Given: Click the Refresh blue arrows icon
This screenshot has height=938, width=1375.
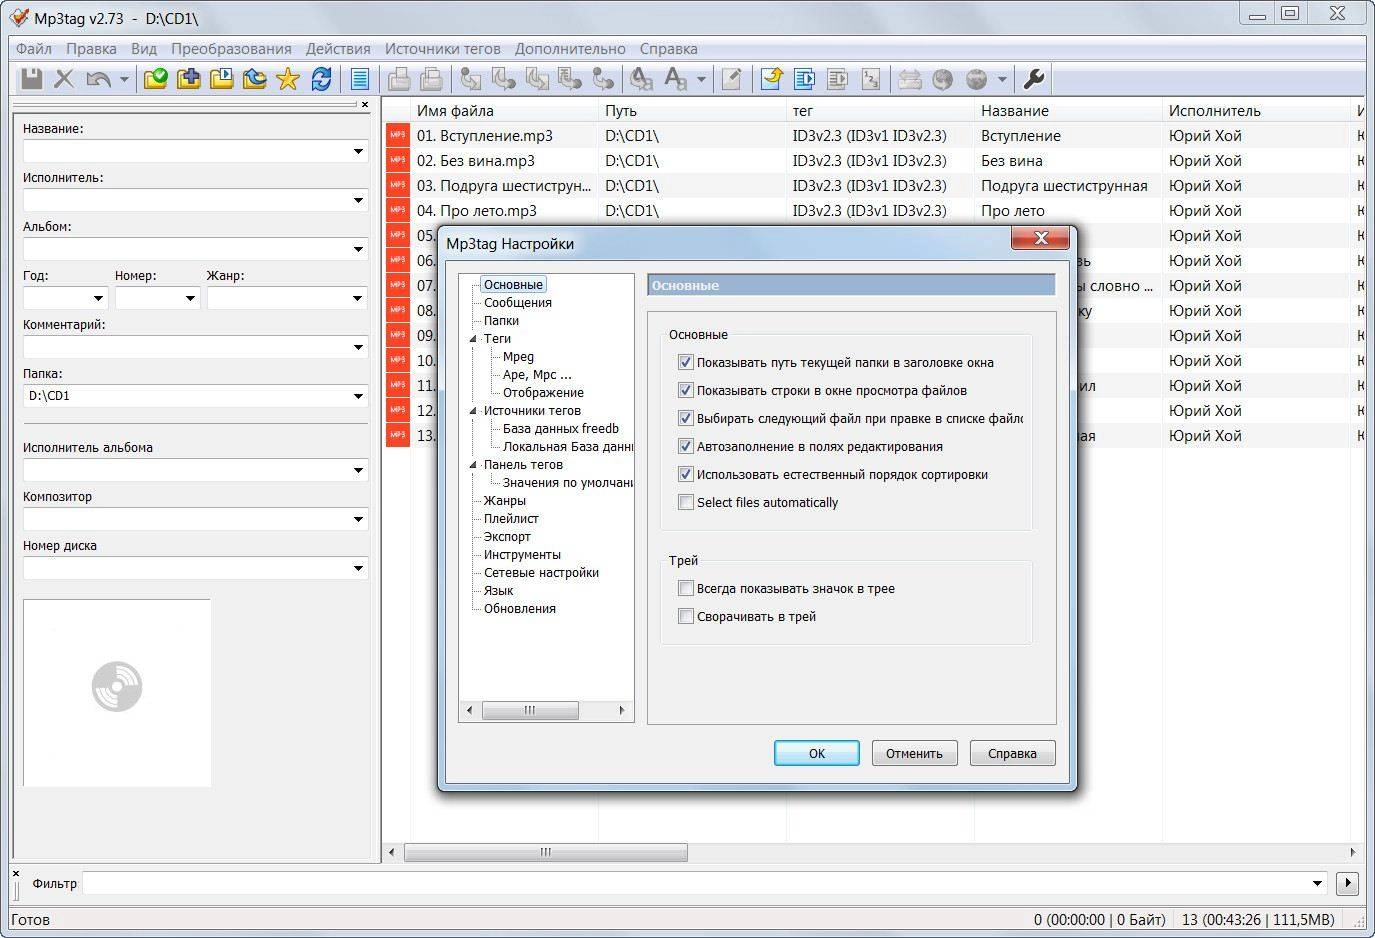Looking at the screenshot, I should 321,79.
